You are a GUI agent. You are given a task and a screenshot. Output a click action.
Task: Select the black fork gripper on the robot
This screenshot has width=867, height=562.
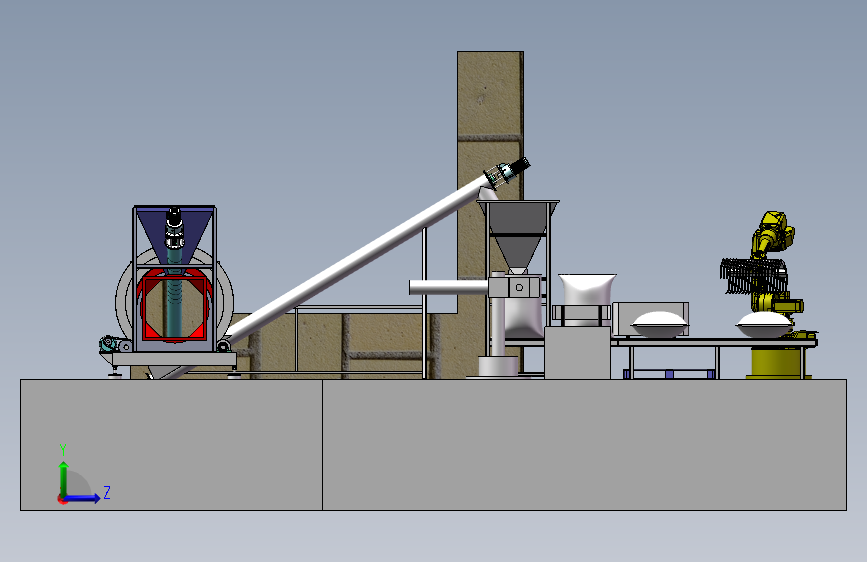753,275
